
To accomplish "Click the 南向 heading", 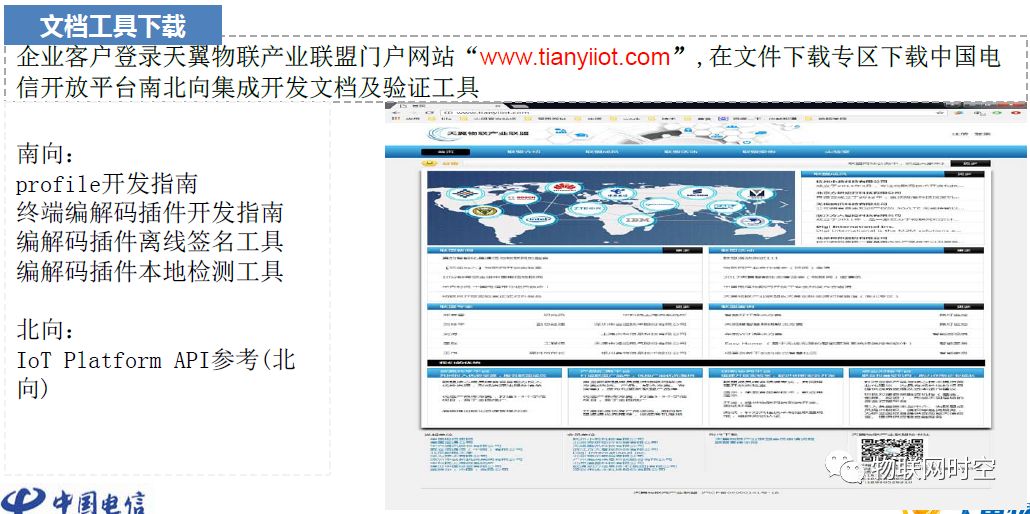I will [45, 154].
